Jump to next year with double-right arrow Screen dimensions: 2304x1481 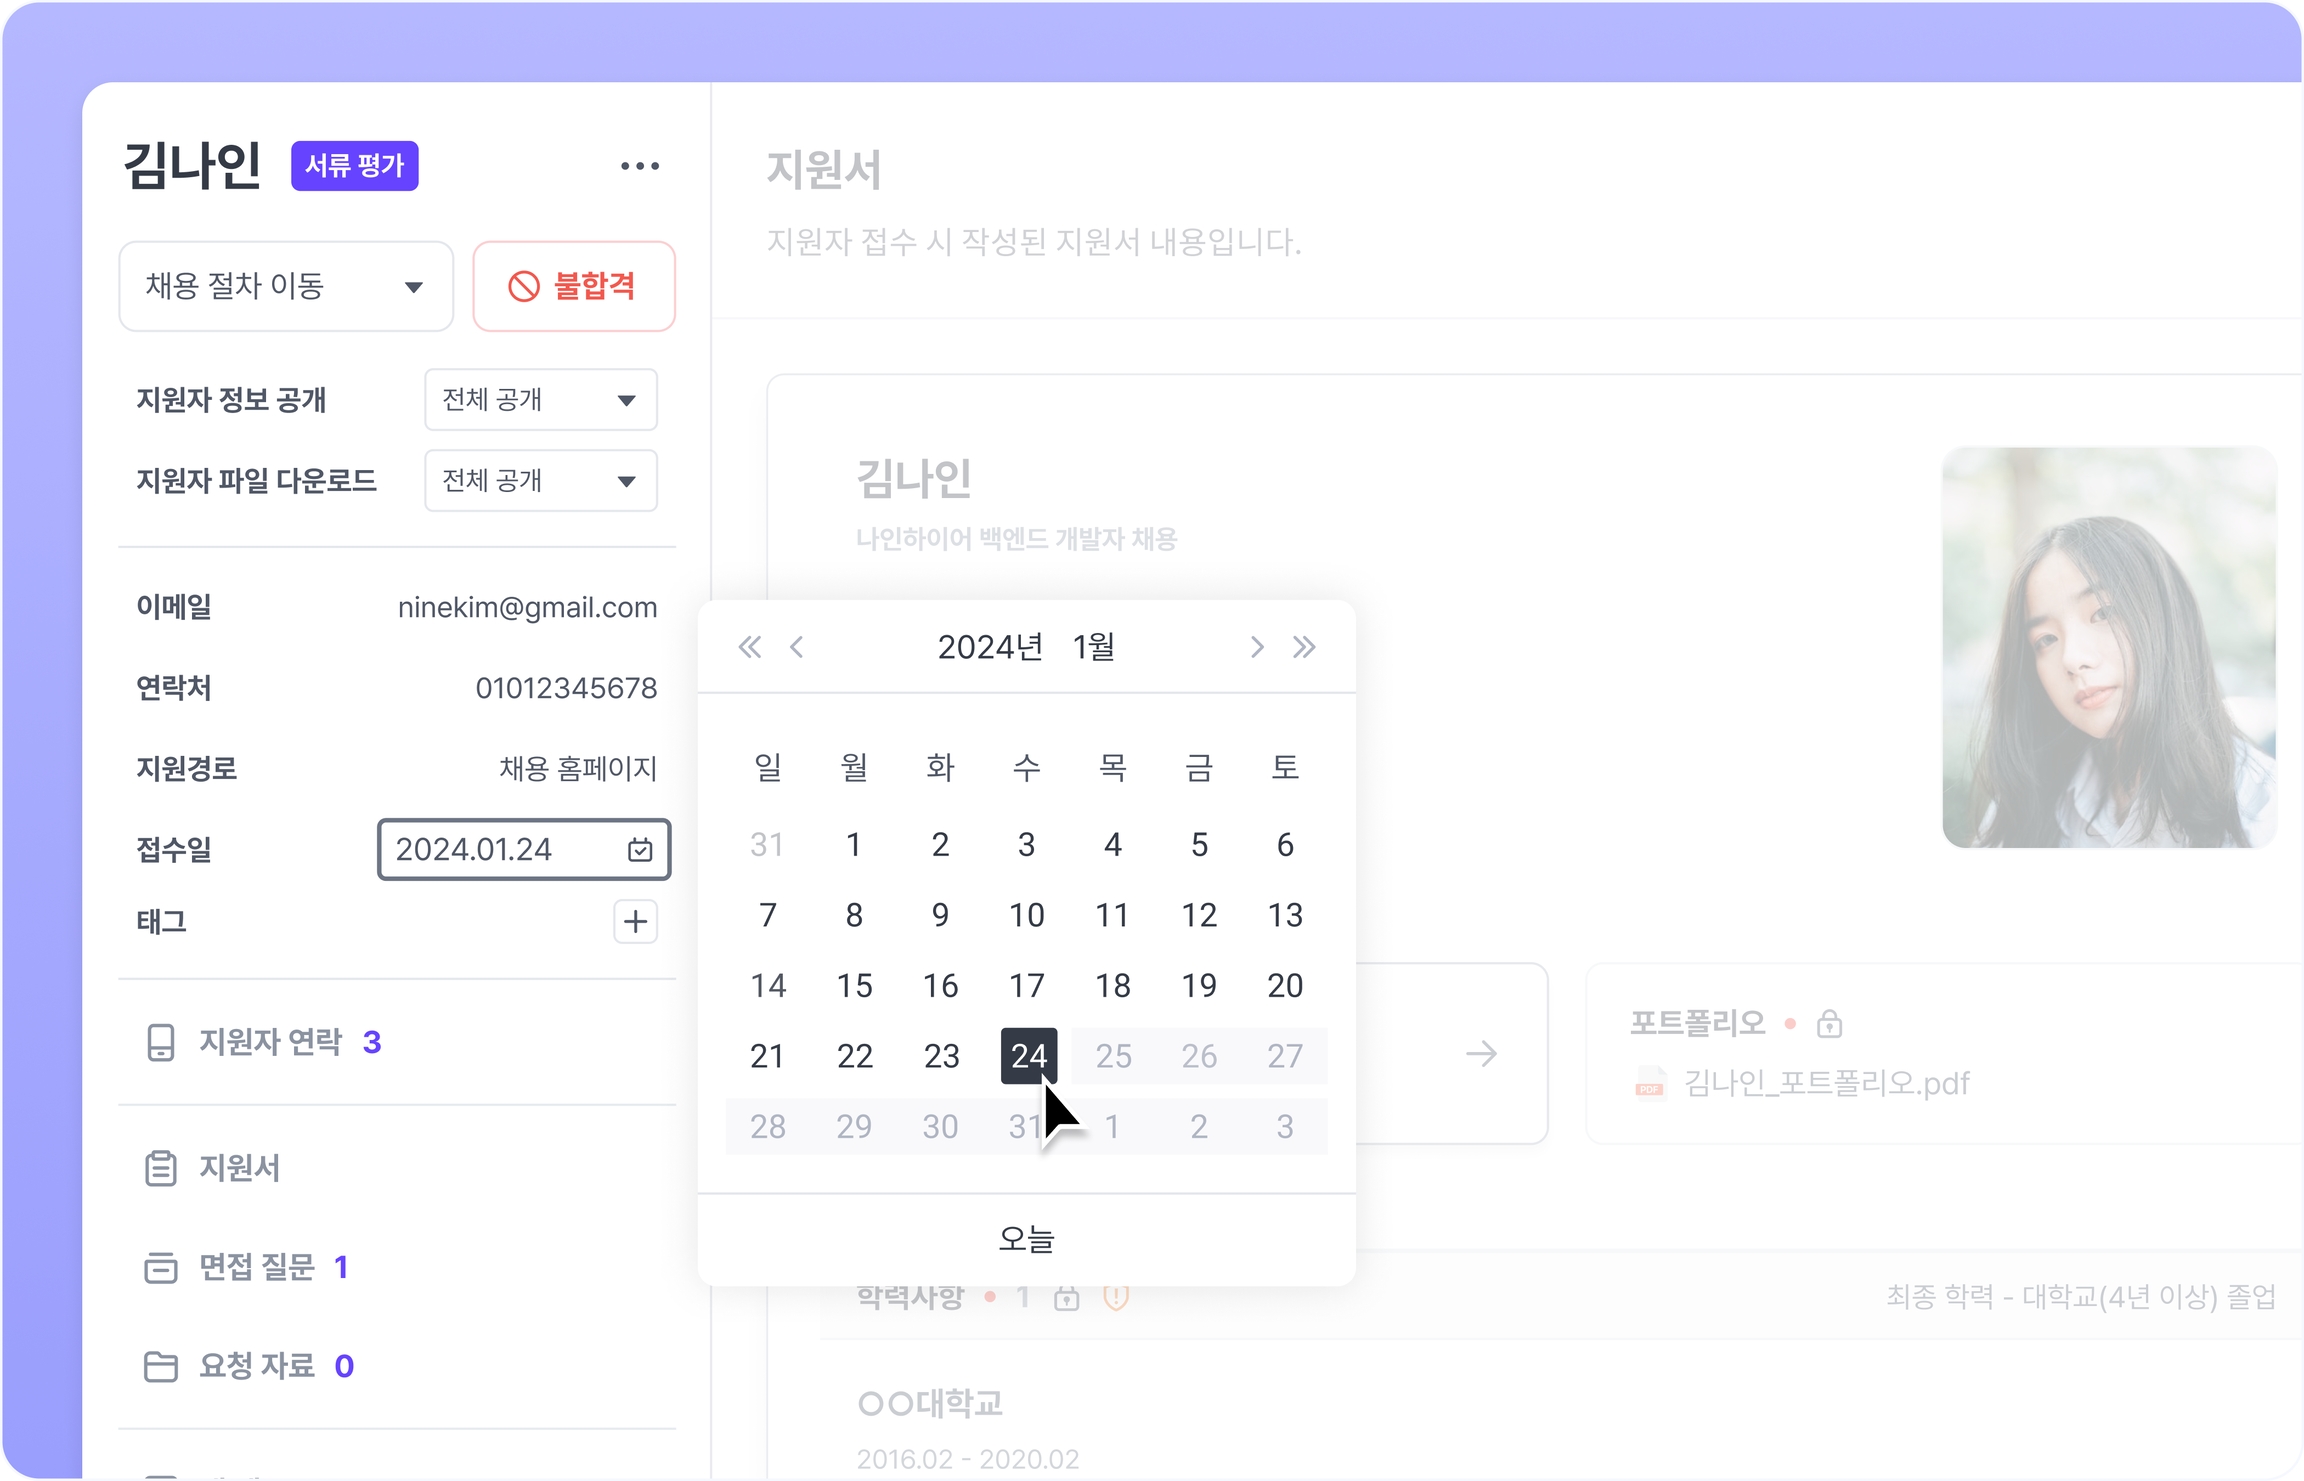coord(1304,647)
